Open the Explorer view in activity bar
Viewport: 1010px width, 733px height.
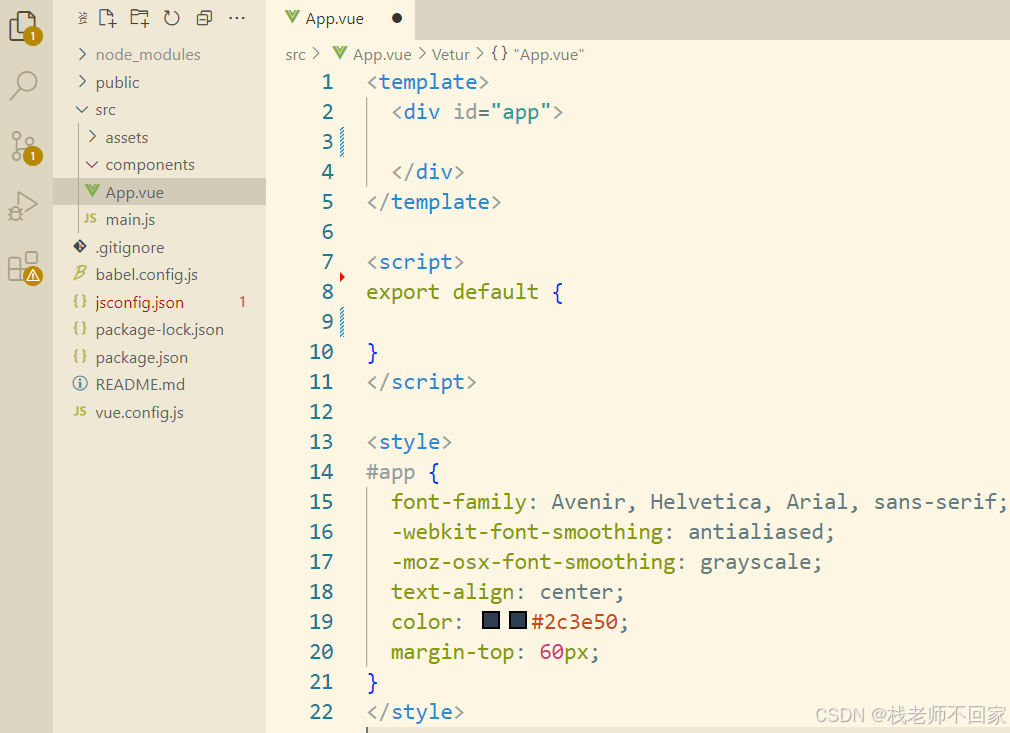(24, 26)
